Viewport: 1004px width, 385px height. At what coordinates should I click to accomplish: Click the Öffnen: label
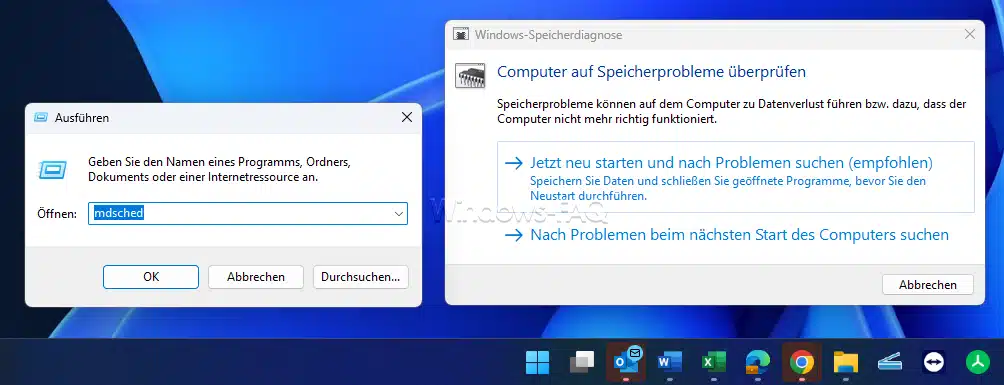(57, 214)
